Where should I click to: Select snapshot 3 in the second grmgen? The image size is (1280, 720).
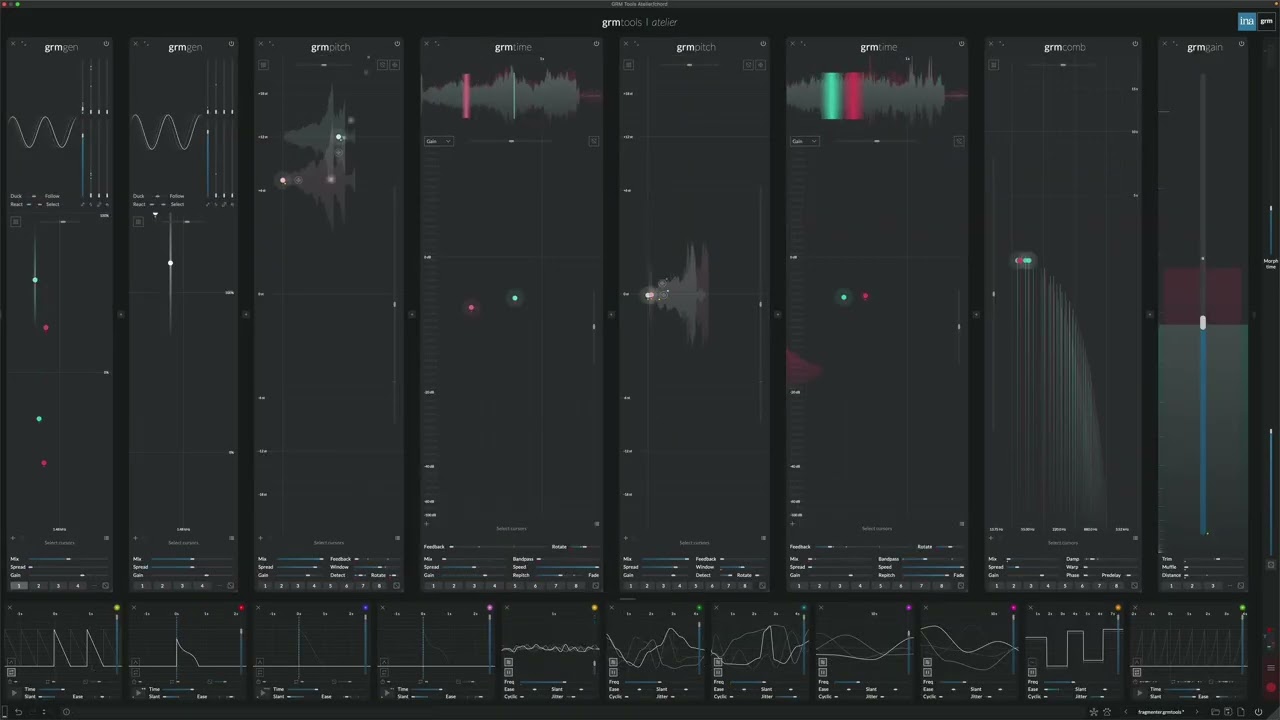pos(182,586)
